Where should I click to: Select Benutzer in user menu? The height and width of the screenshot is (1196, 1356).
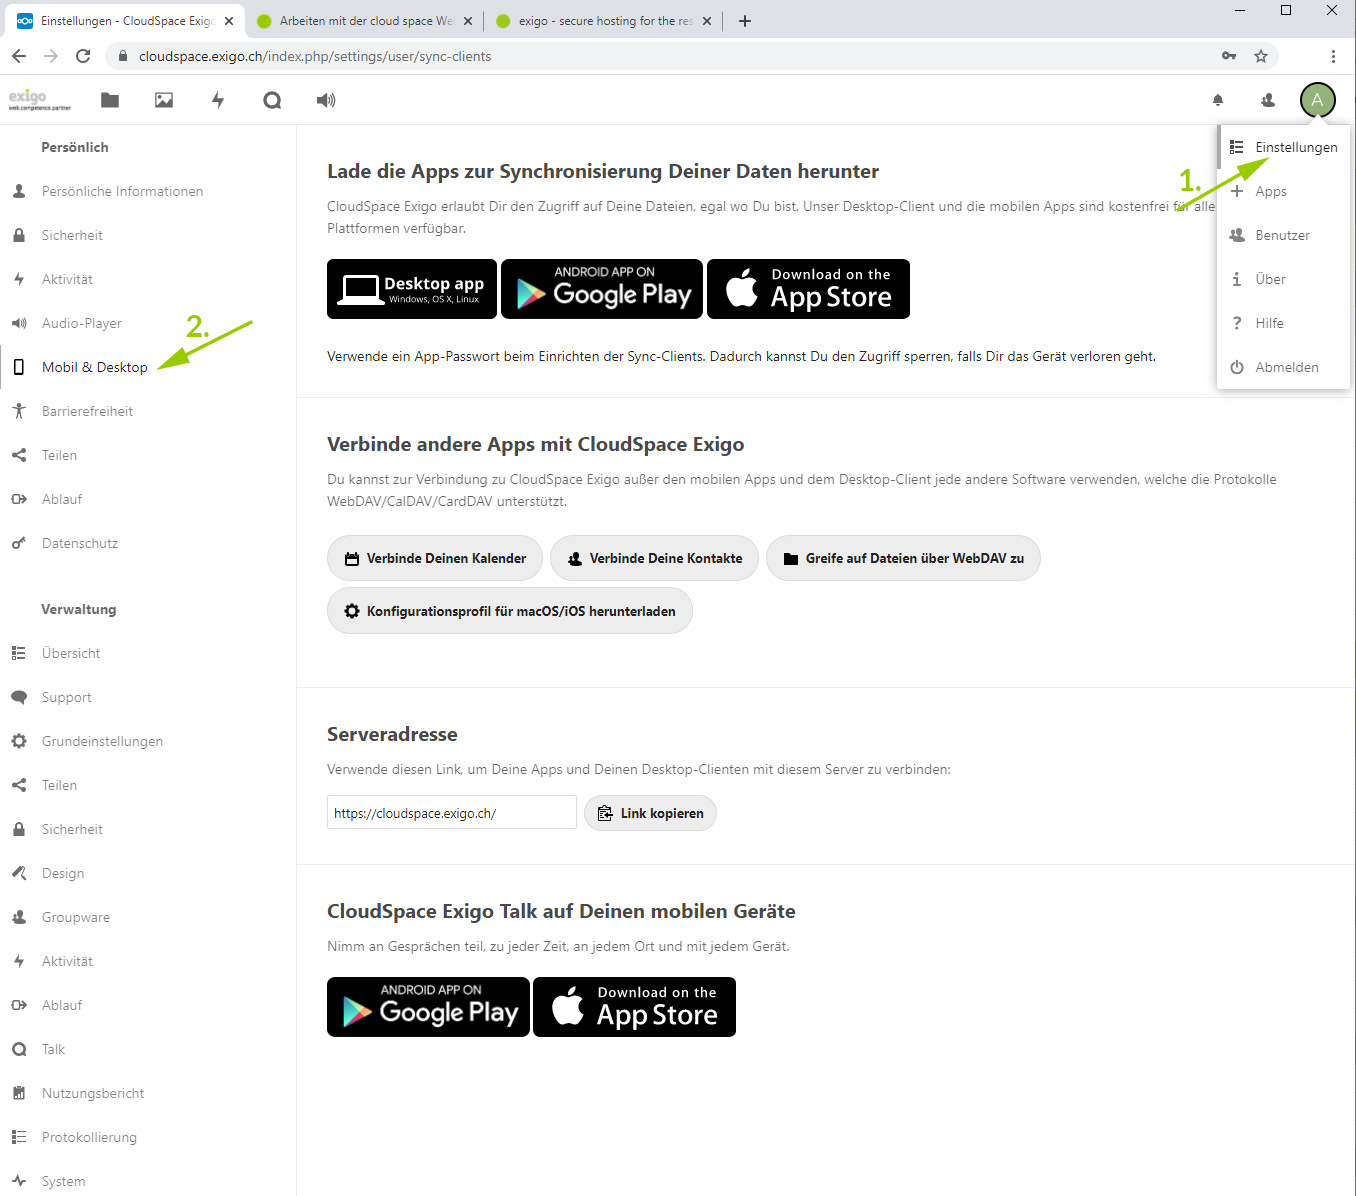(x=1283, y=235)
